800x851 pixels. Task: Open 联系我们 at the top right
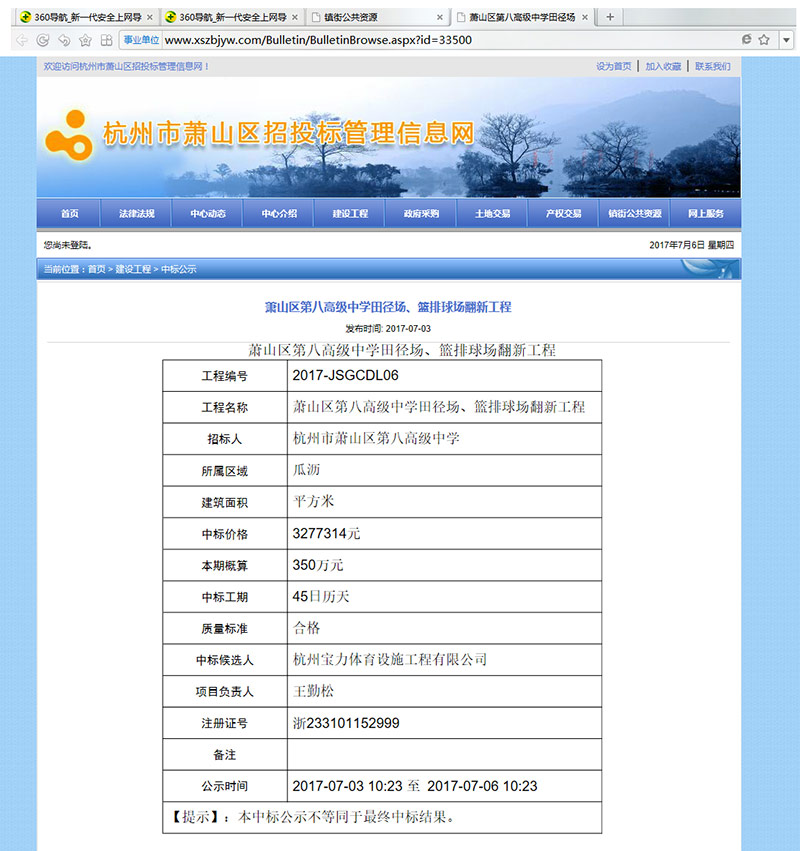[712, 65]
